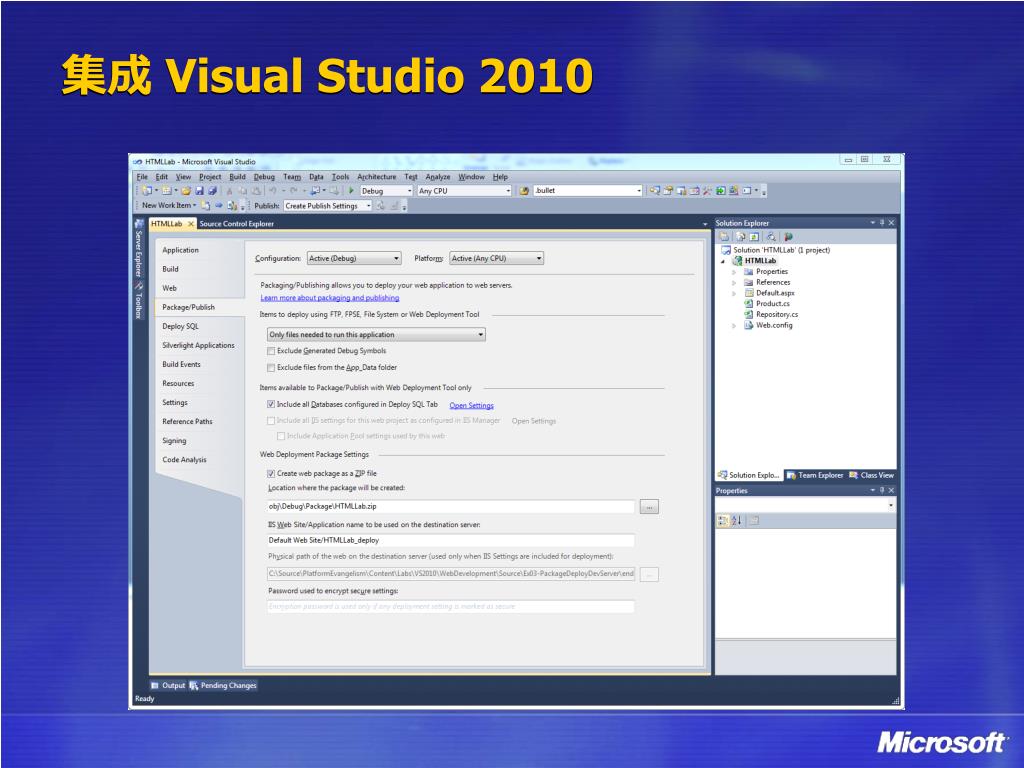Select the Code Analysis properties tab
This screenshot has height=768, width=1024.
click(x=184, y=460)
